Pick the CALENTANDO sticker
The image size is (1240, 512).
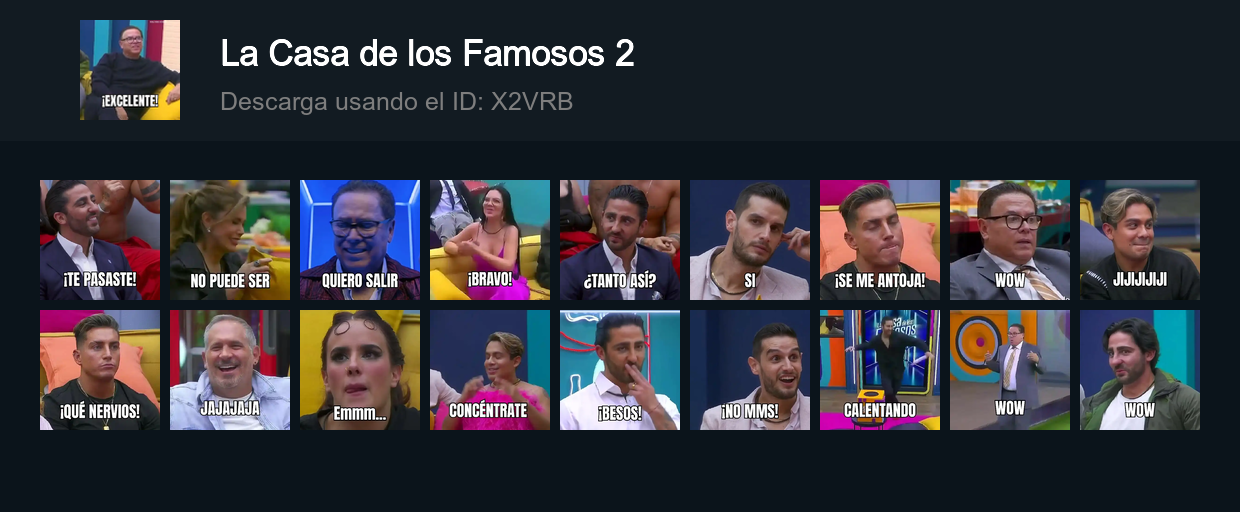click(x=880, y=370)
